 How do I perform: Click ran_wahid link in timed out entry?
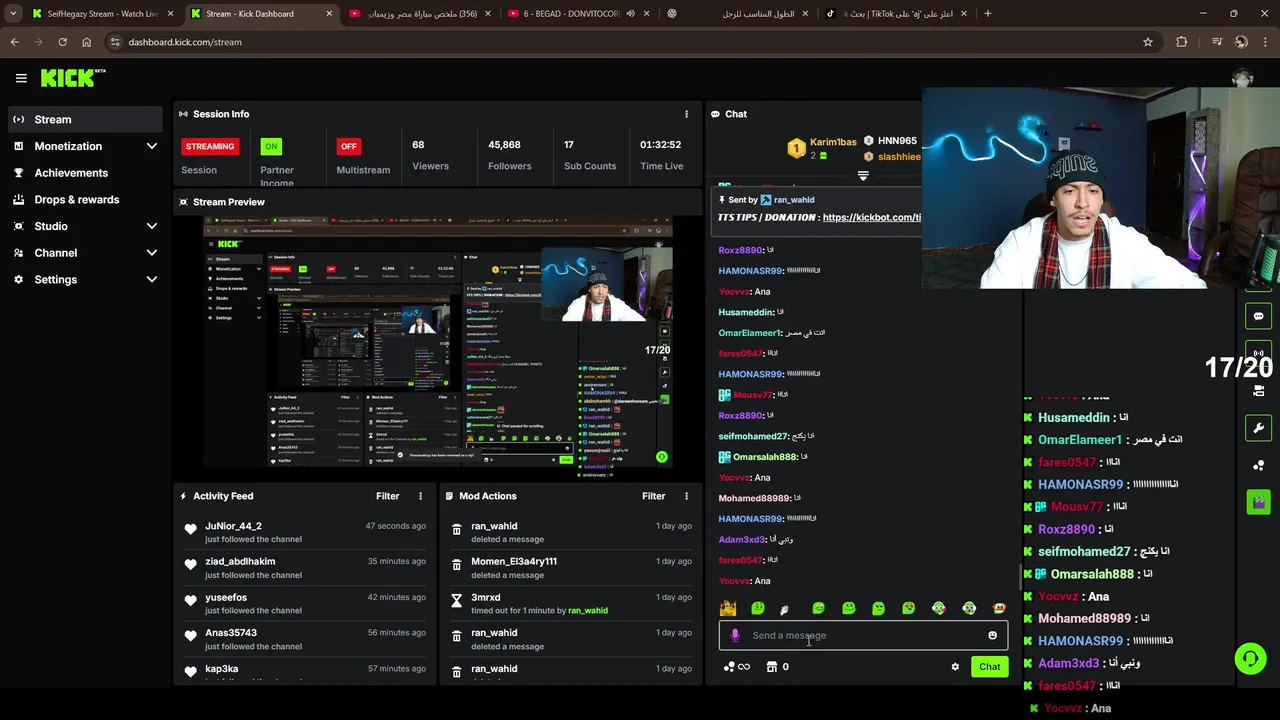click(588, 610)
